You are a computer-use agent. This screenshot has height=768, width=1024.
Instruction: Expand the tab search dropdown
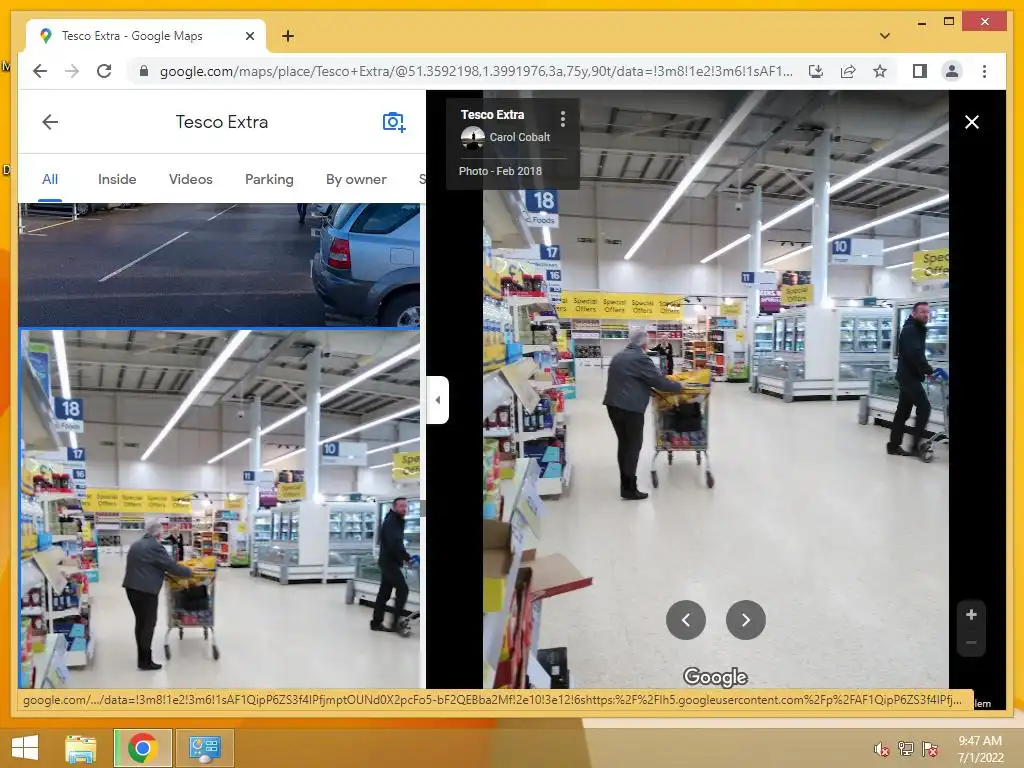[x=884, y=36]
